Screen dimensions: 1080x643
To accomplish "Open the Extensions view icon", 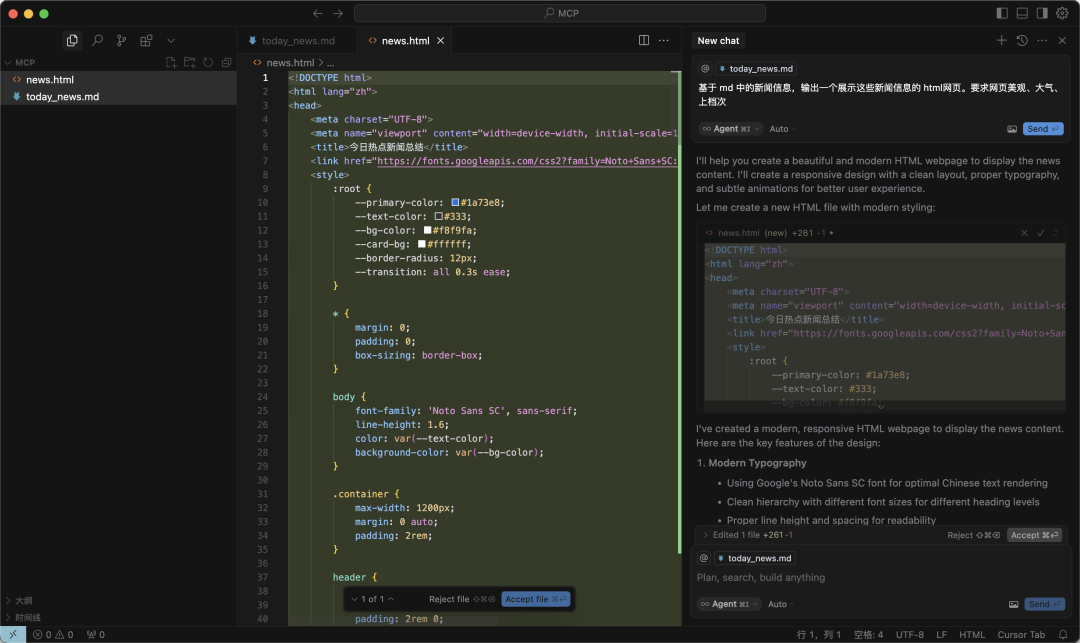I will pos(146,41).
